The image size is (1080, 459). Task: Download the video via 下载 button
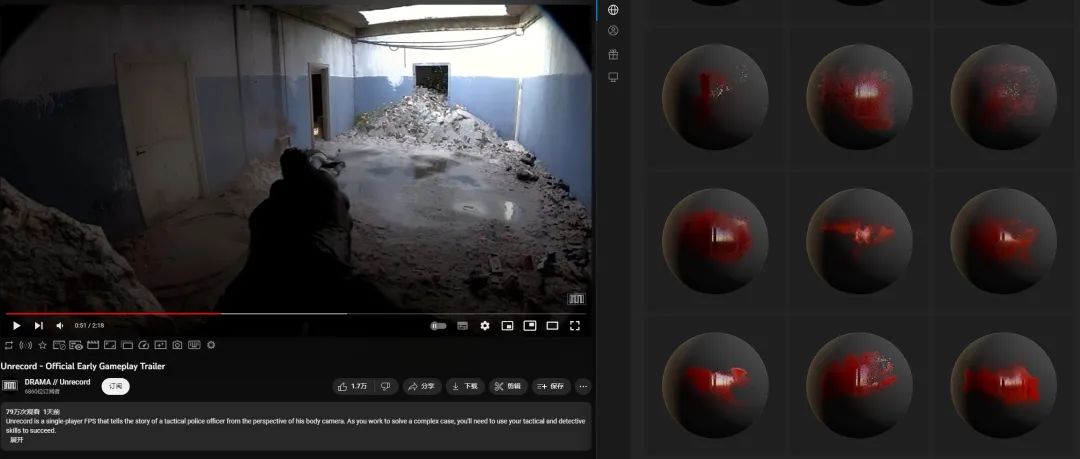[465, 386]
